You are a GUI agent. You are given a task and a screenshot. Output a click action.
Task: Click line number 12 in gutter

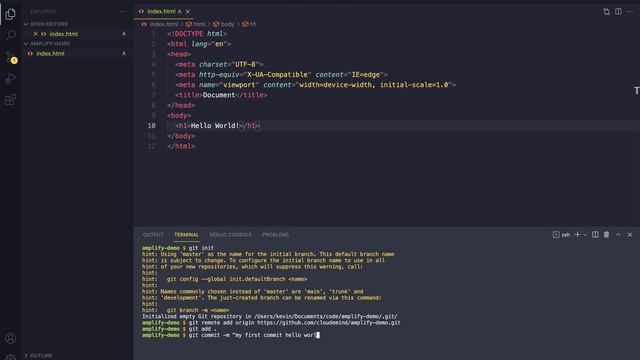(x=151, y=146)
